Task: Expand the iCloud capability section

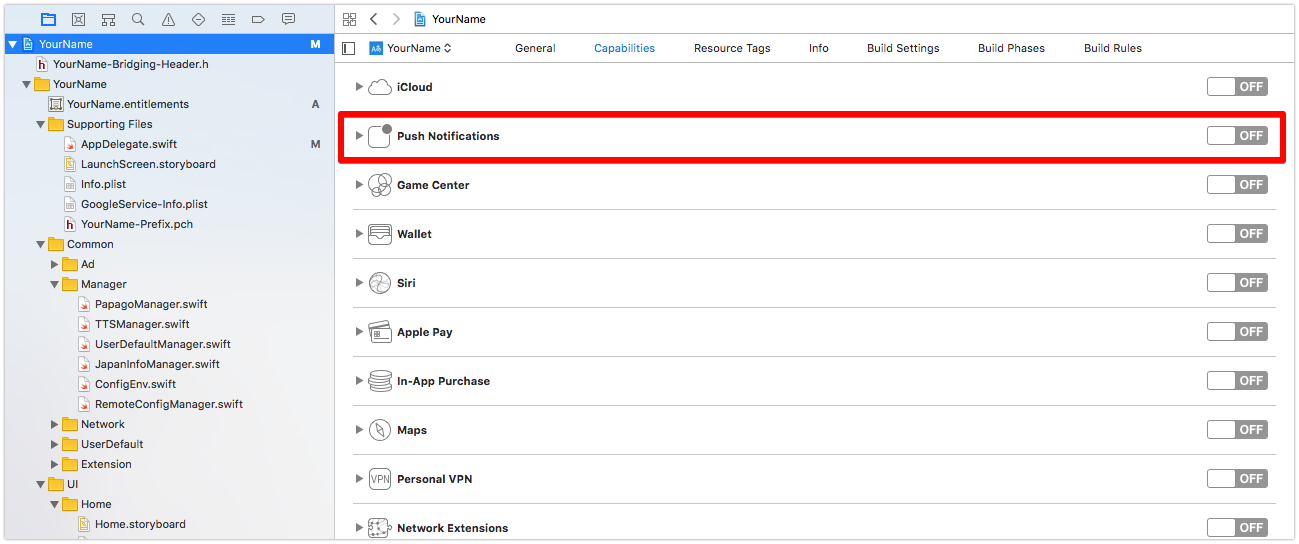Action: 359,87
